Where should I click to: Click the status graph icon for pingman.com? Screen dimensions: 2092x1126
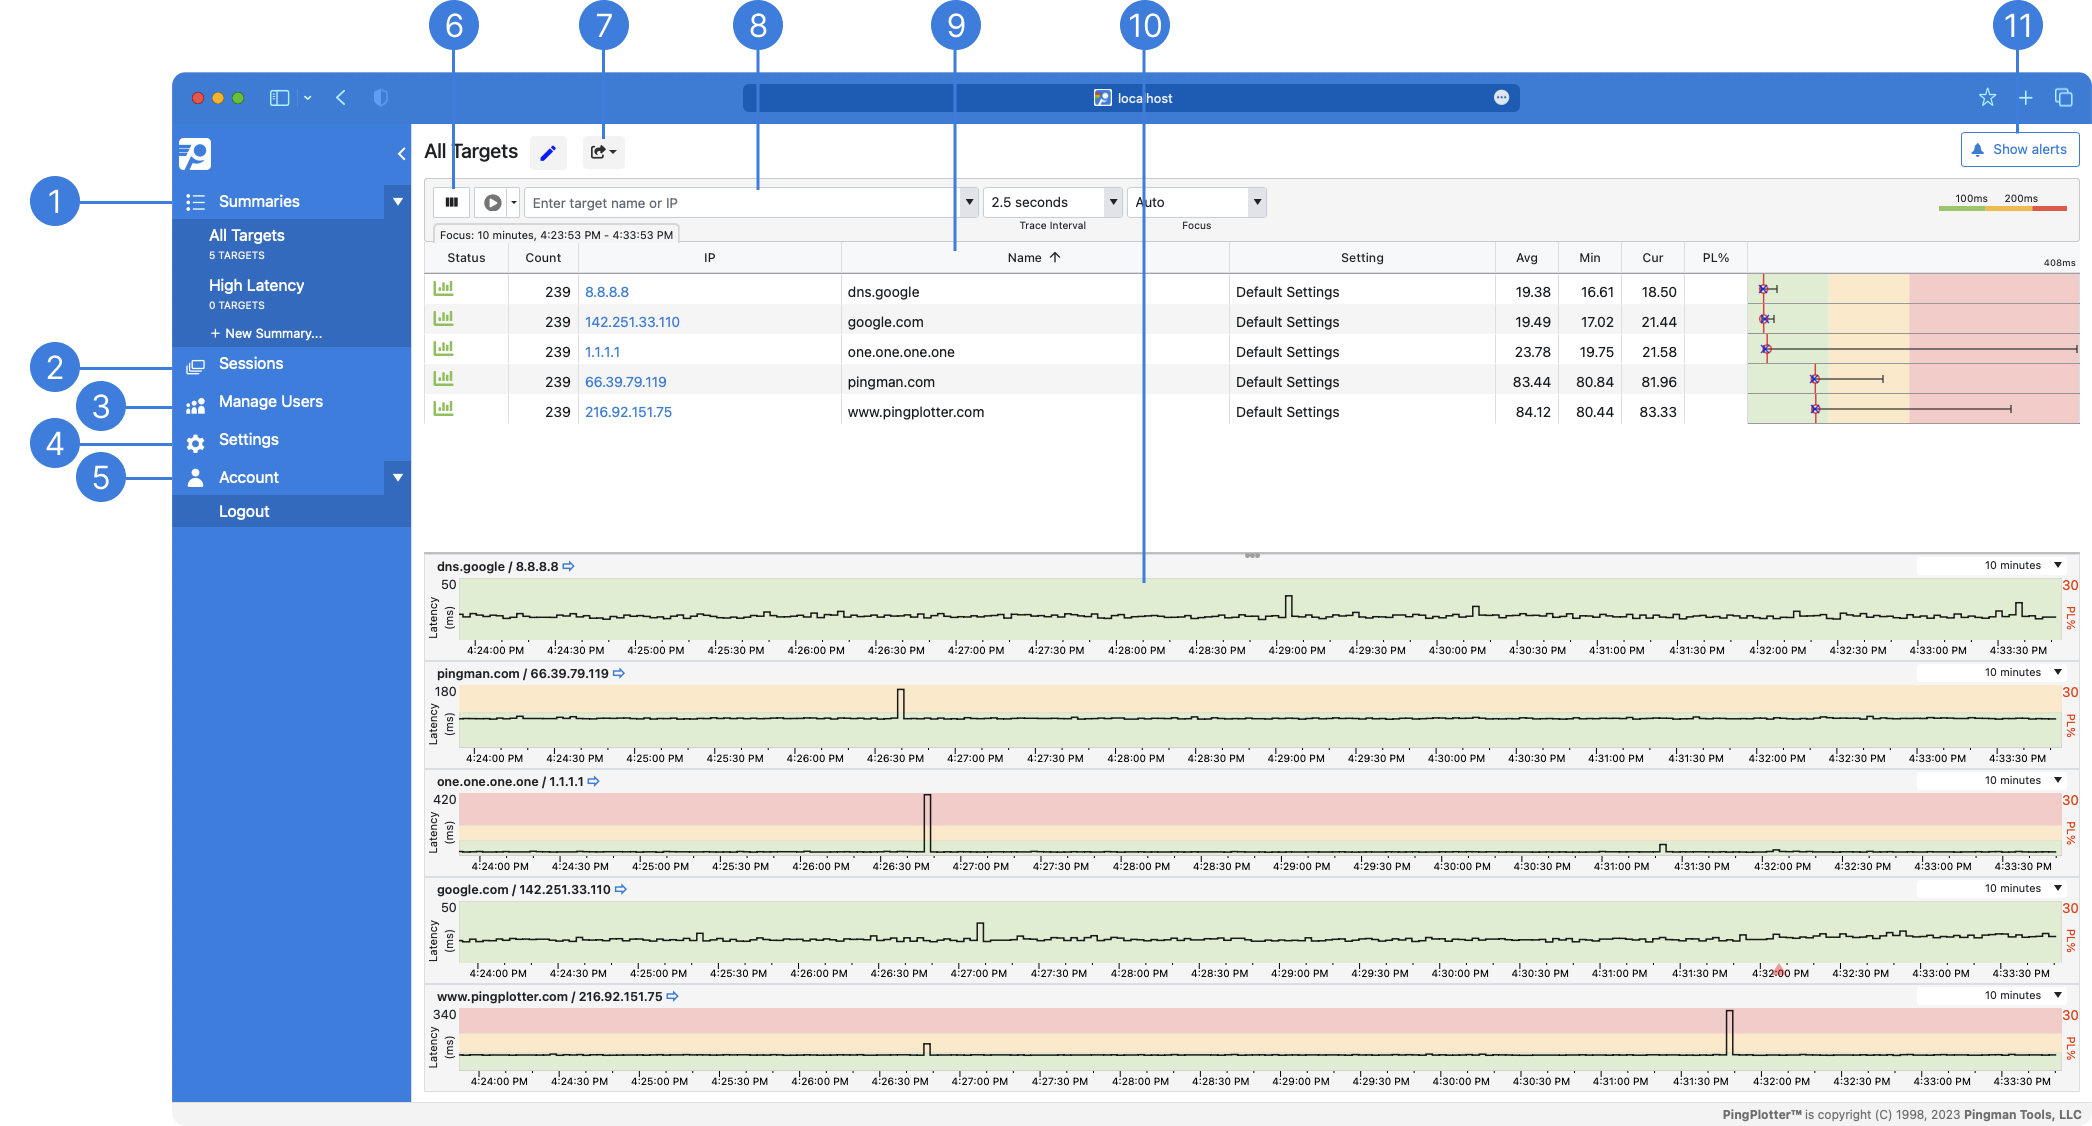pyautogui.click(x=443, y=379)
